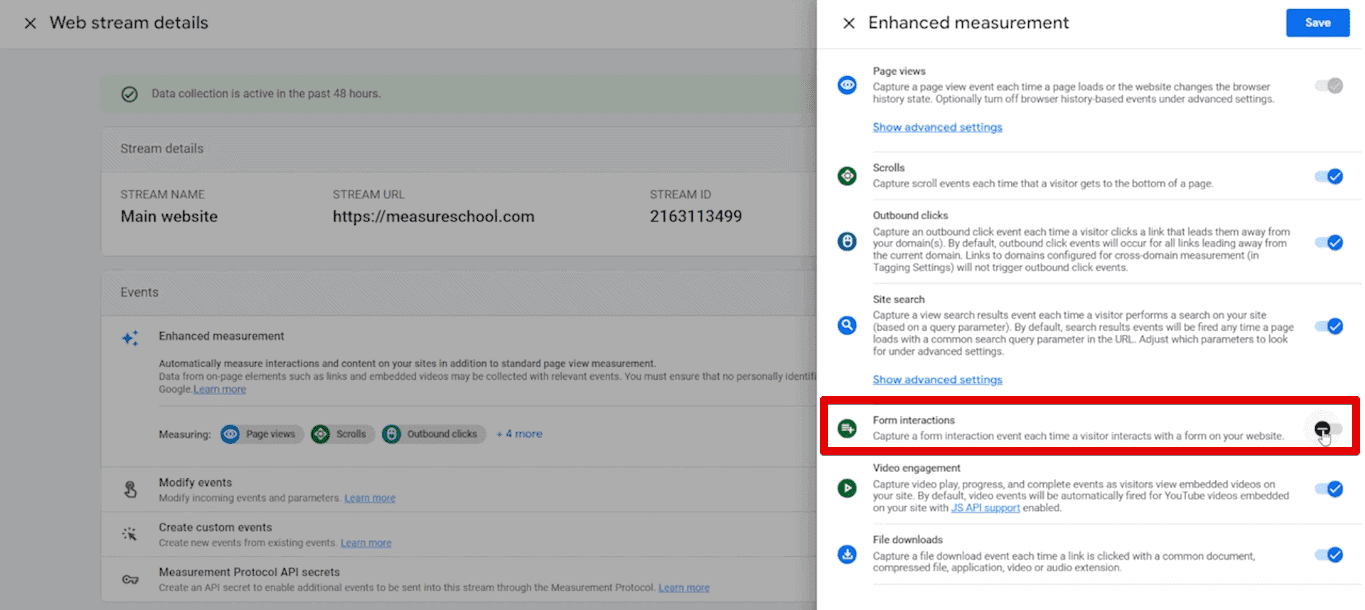
Task: Click the Video engagement play icon
Action: click(x=846, y=489)
